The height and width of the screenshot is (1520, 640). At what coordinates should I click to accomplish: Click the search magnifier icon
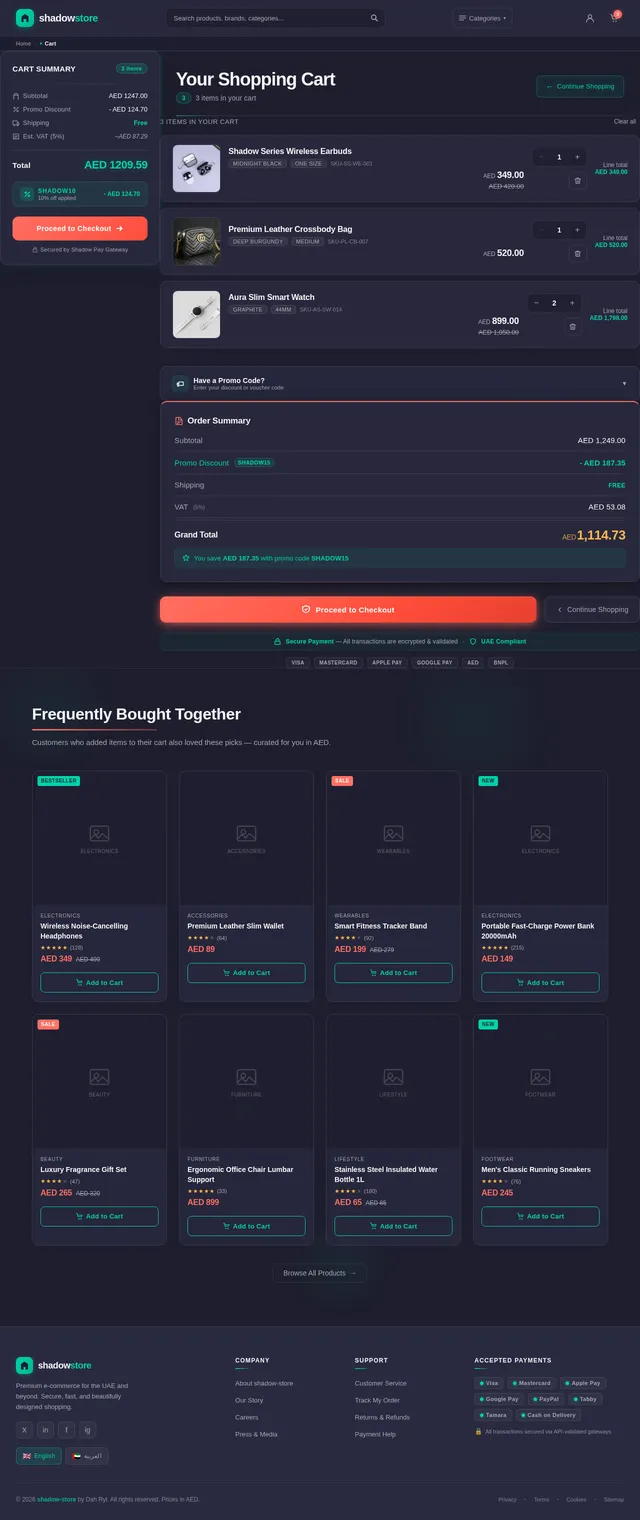point(374,18)
